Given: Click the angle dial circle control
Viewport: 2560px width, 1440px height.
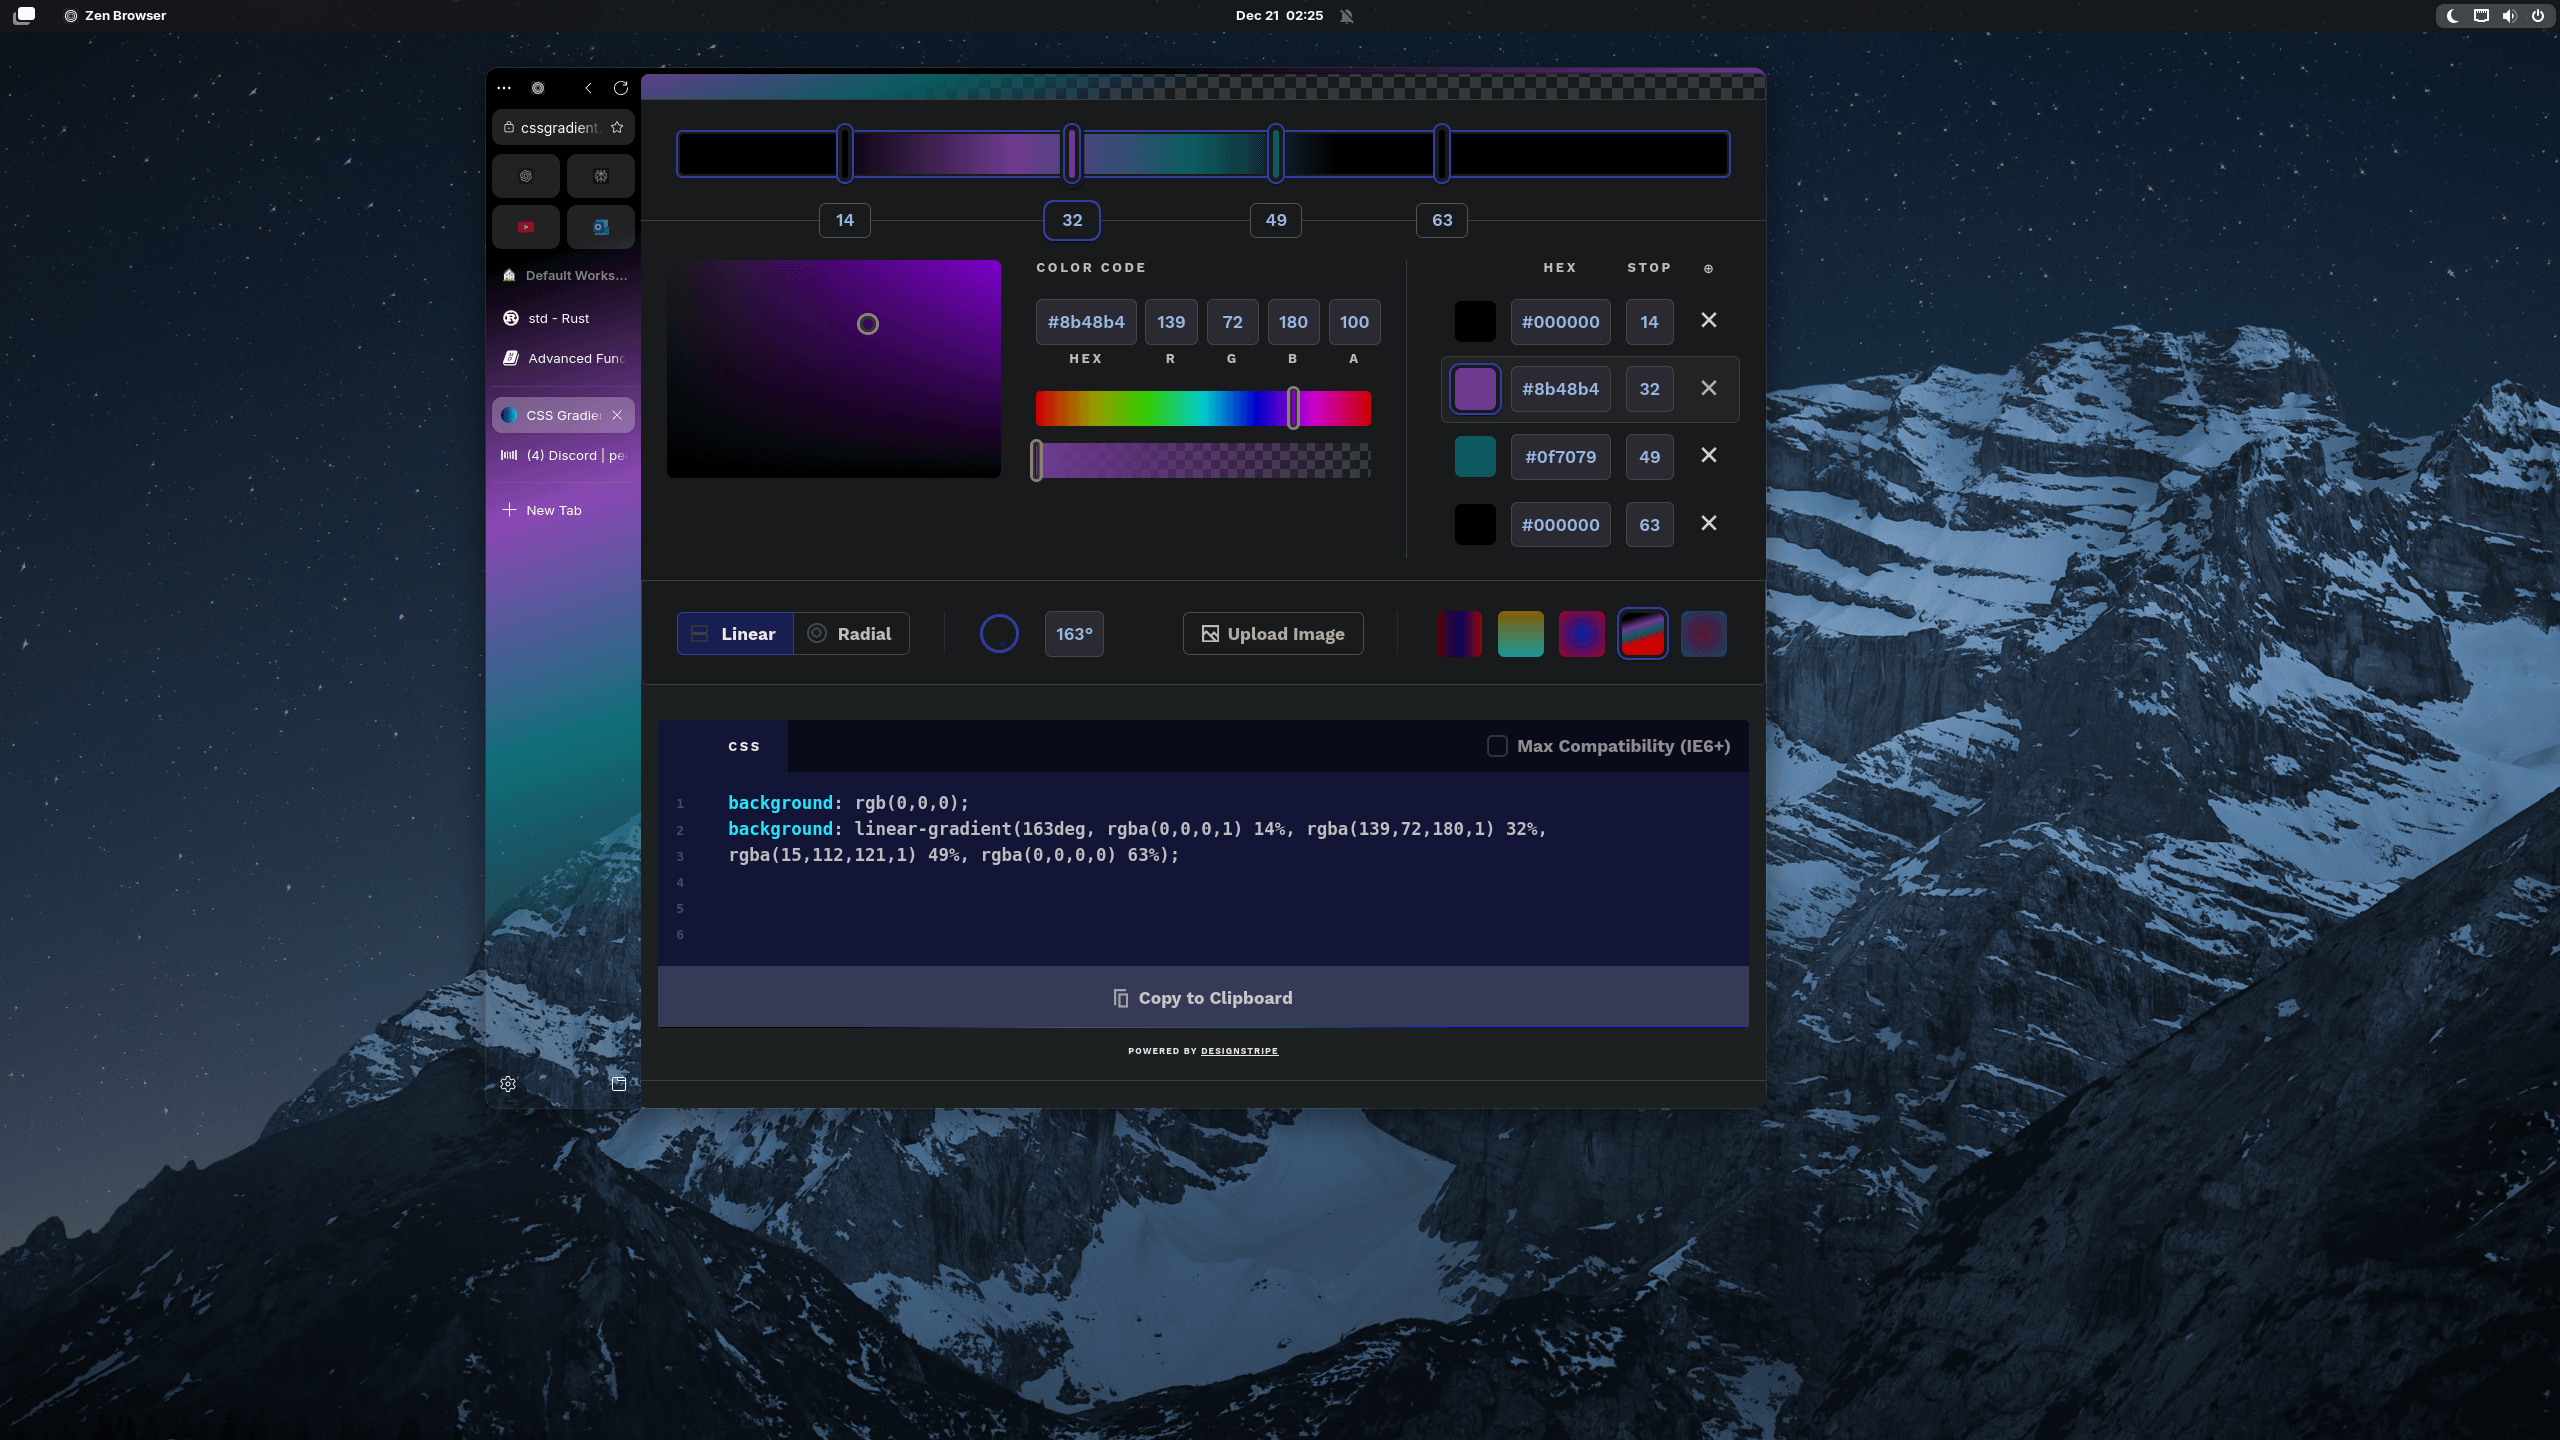Looking at the screenshot, I should (x=997, y=633).
